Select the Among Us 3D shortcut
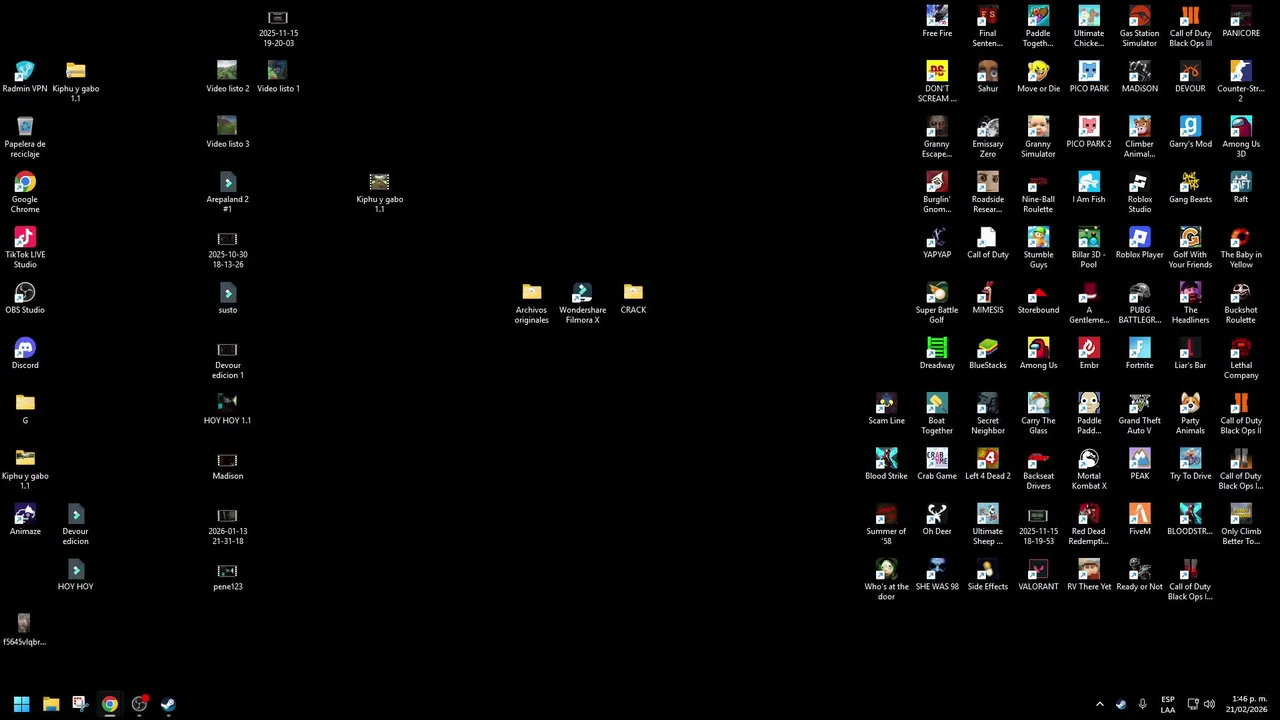Viewport: 1280px width, 720px height. coord(1241,137)
